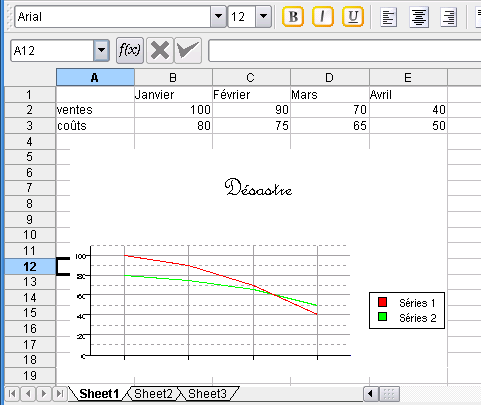Click the Séries 2 legend label
The width and height of the screenshot is (481, 405).
[x=418, y=318]
